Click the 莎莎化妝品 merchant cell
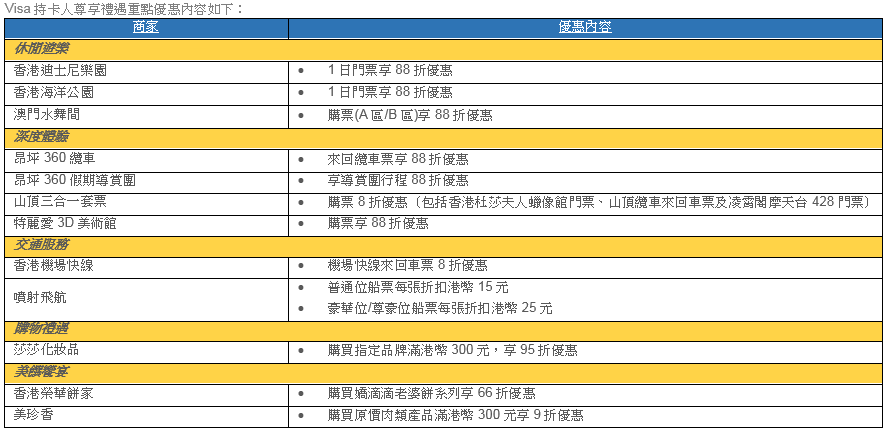 146,352
